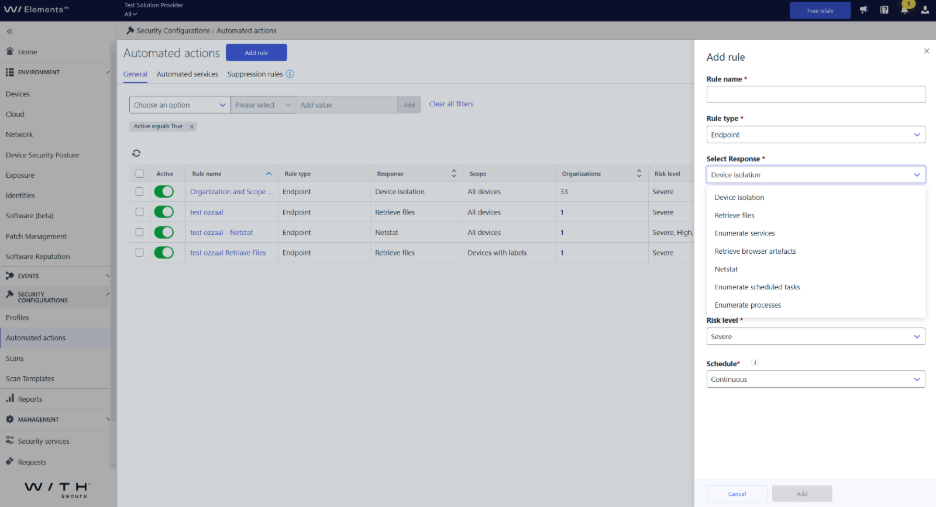Switch to Suppression rules tab

tap(255, 74)
